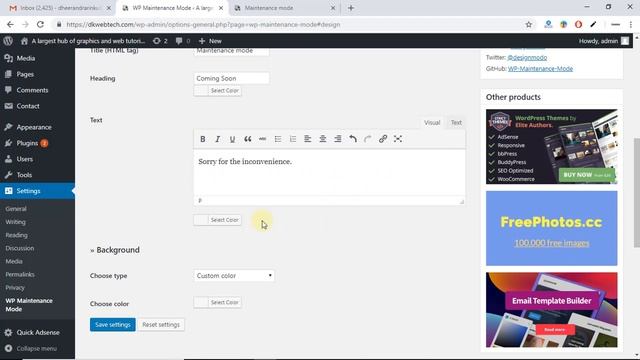Open Settings in the sidebar
640x360 pixels.
click(x=37, y=191)
